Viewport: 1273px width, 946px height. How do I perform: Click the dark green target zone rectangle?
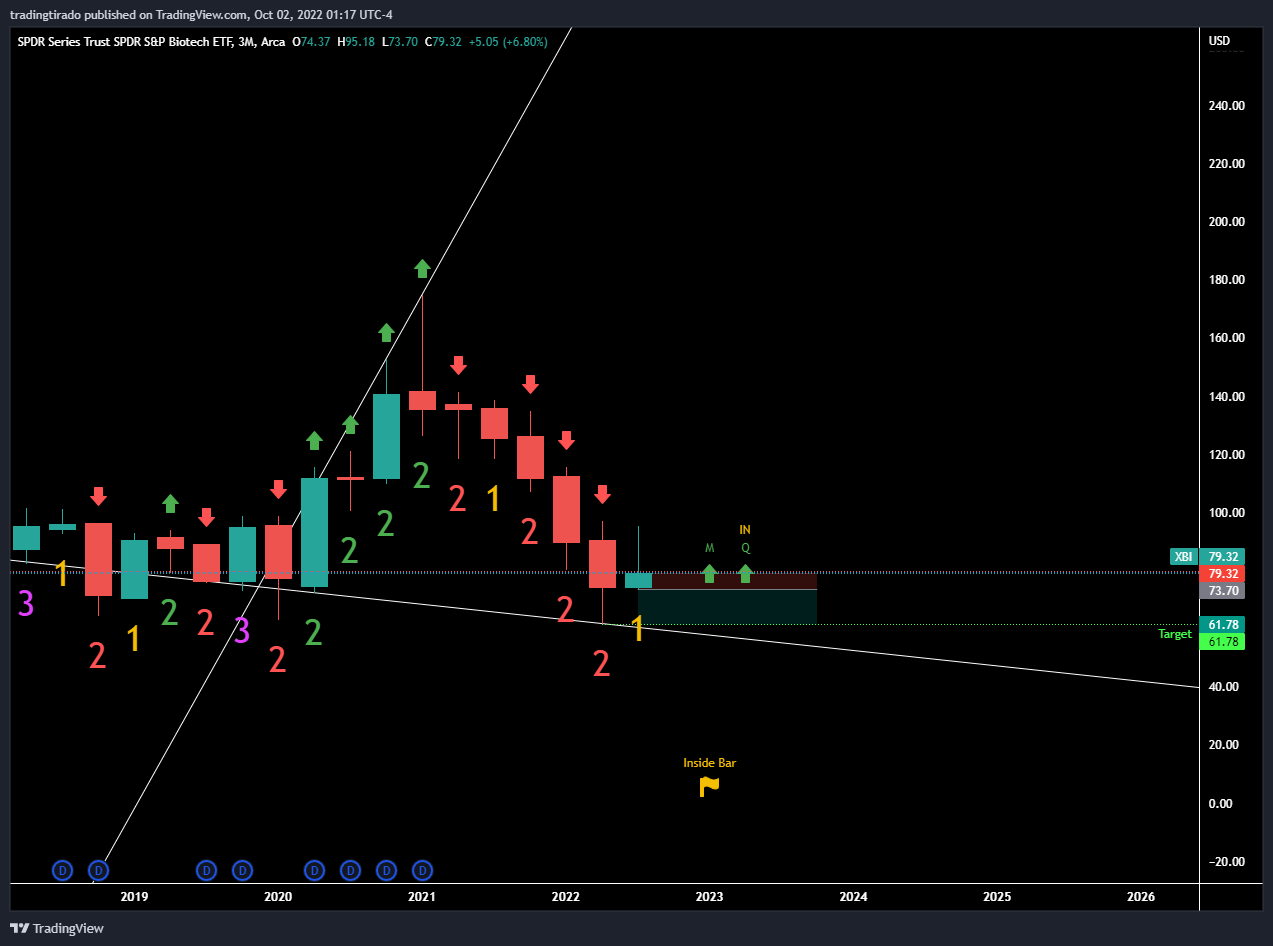click(x=727, y=607)
